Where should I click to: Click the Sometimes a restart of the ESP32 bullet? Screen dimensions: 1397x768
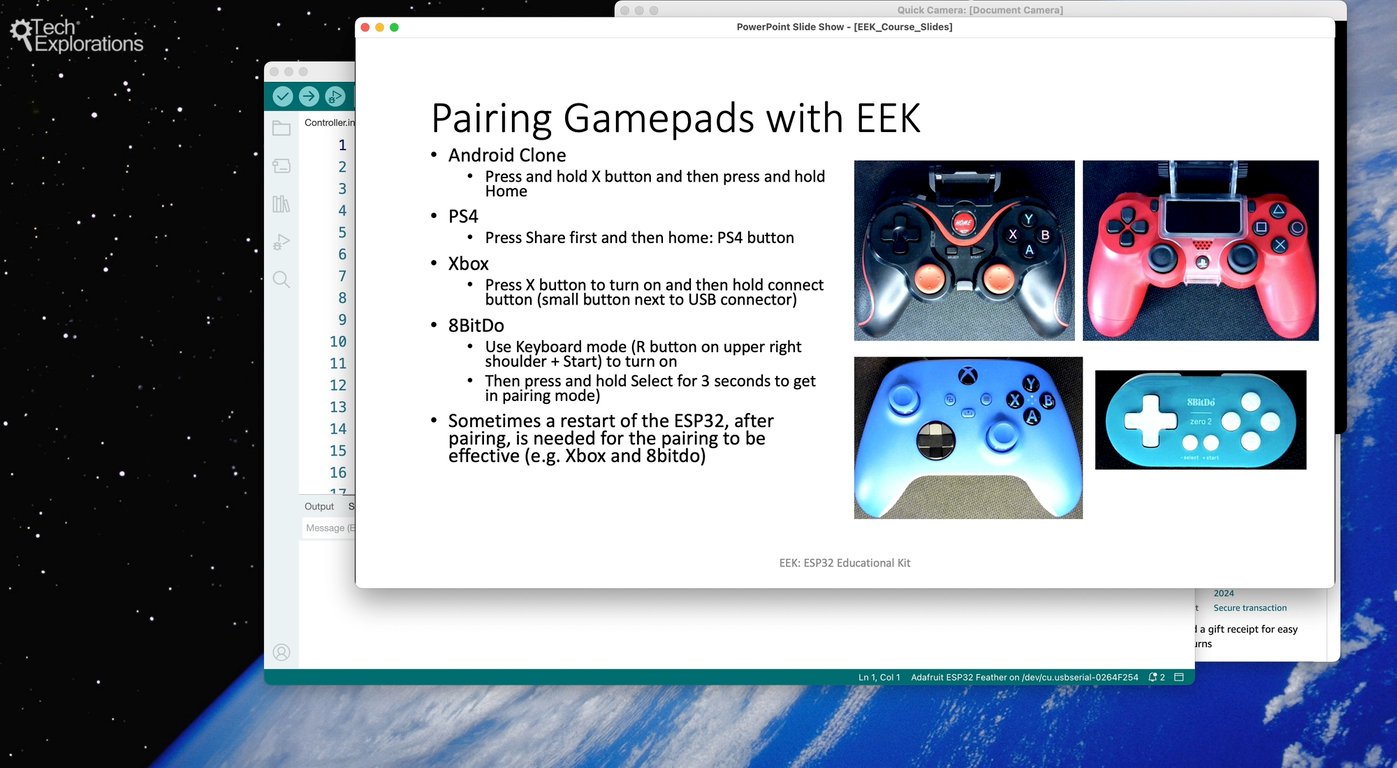611,438
